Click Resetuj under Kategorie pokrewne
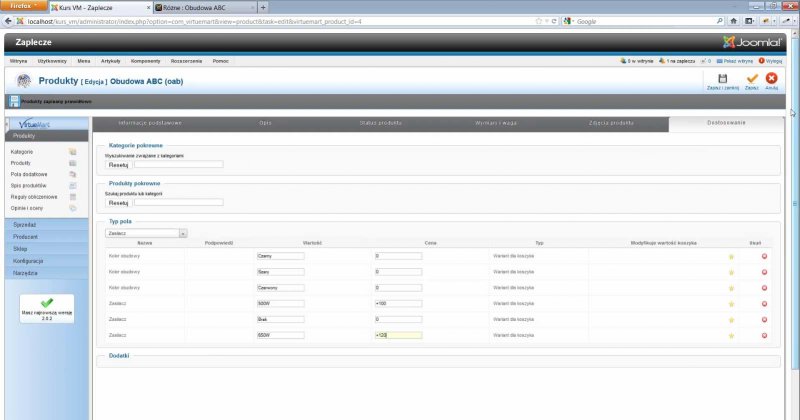 (118, 165)
